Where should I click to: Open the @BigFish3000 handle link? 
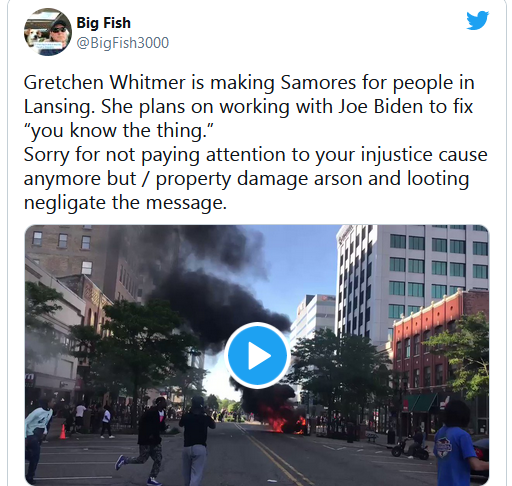123,43
